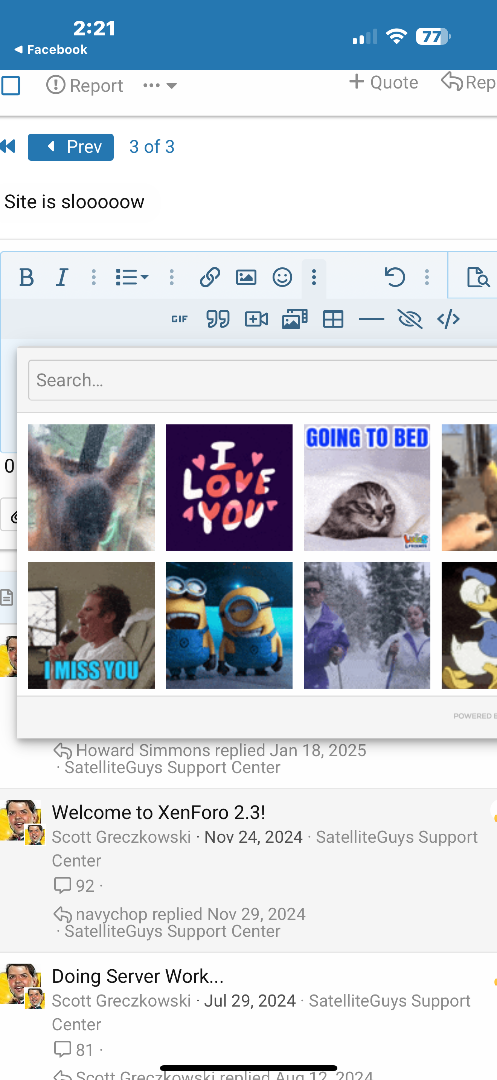Open the post preview icon

478,278
